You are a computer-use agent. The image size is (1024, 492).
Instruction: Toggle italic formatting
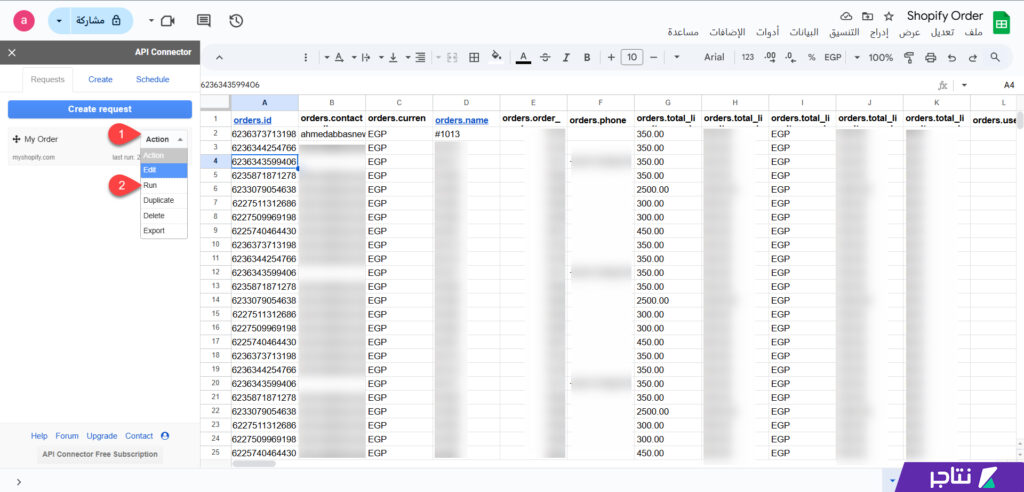pyautogui.click(x=566, y=57)
